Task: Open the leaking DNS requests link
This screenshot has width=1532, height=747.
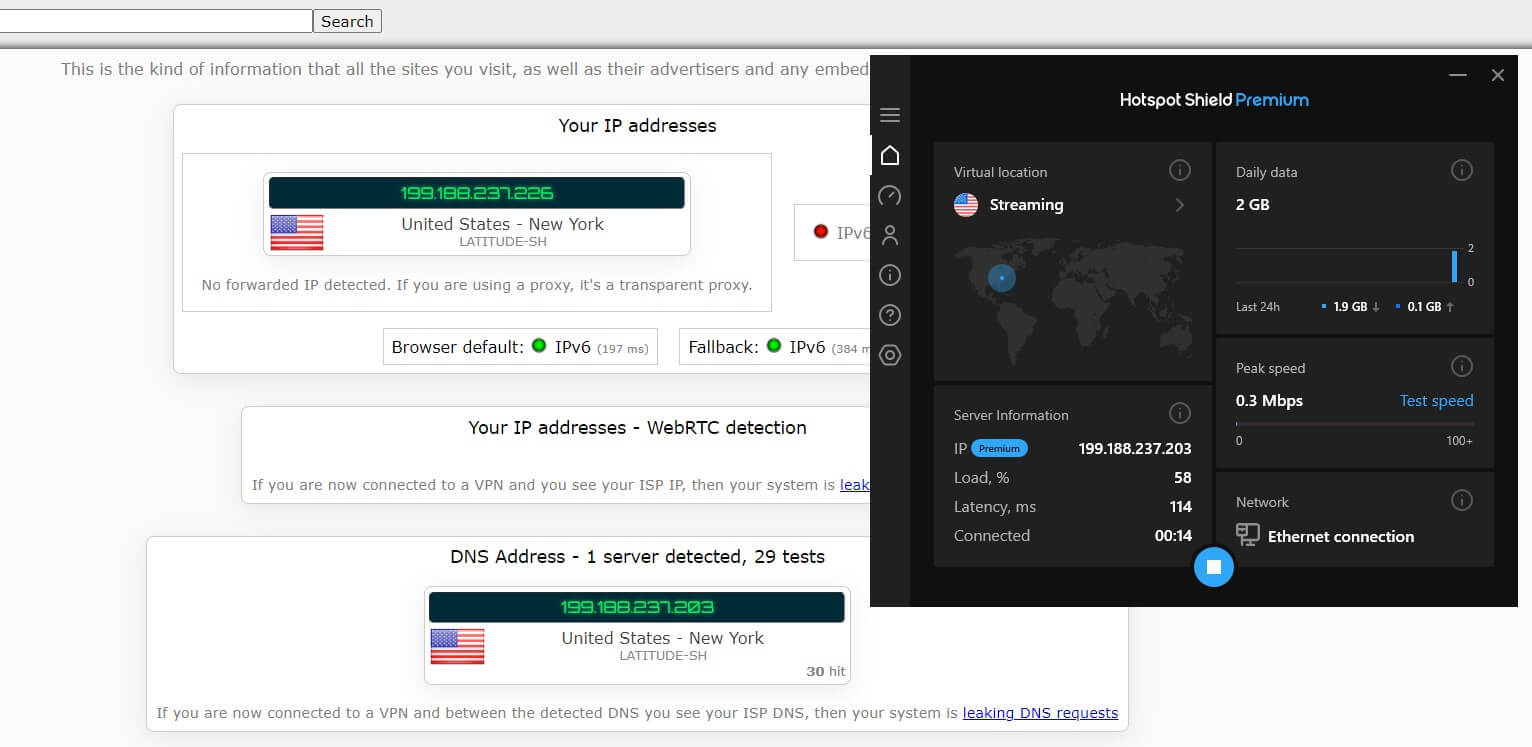Action: click(x=1040, y=713)
